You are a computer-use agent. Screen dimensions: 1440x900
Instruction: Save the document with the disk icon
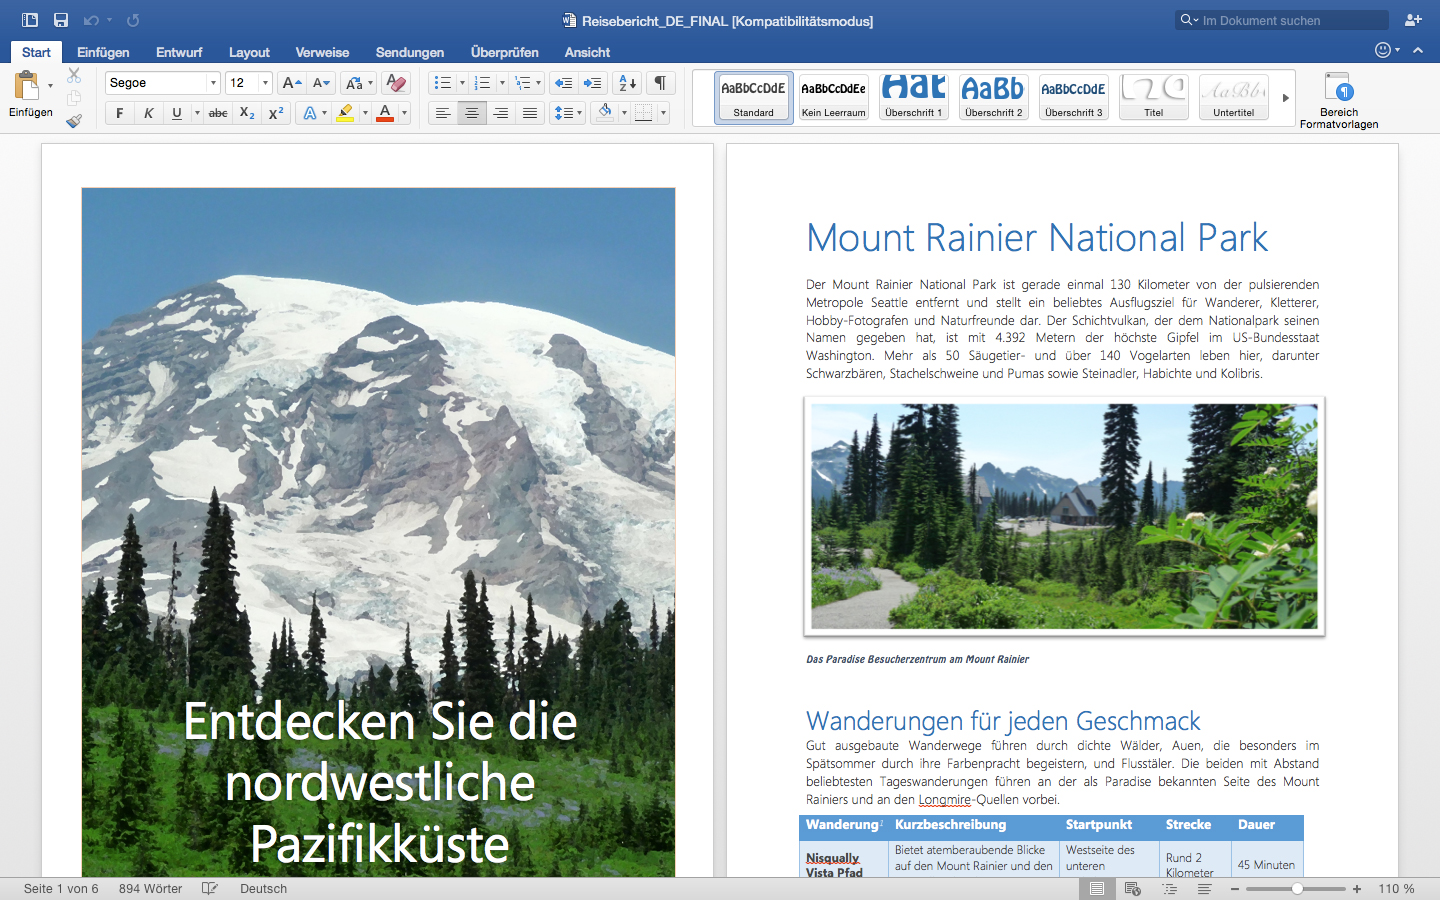tap(61, 20)
